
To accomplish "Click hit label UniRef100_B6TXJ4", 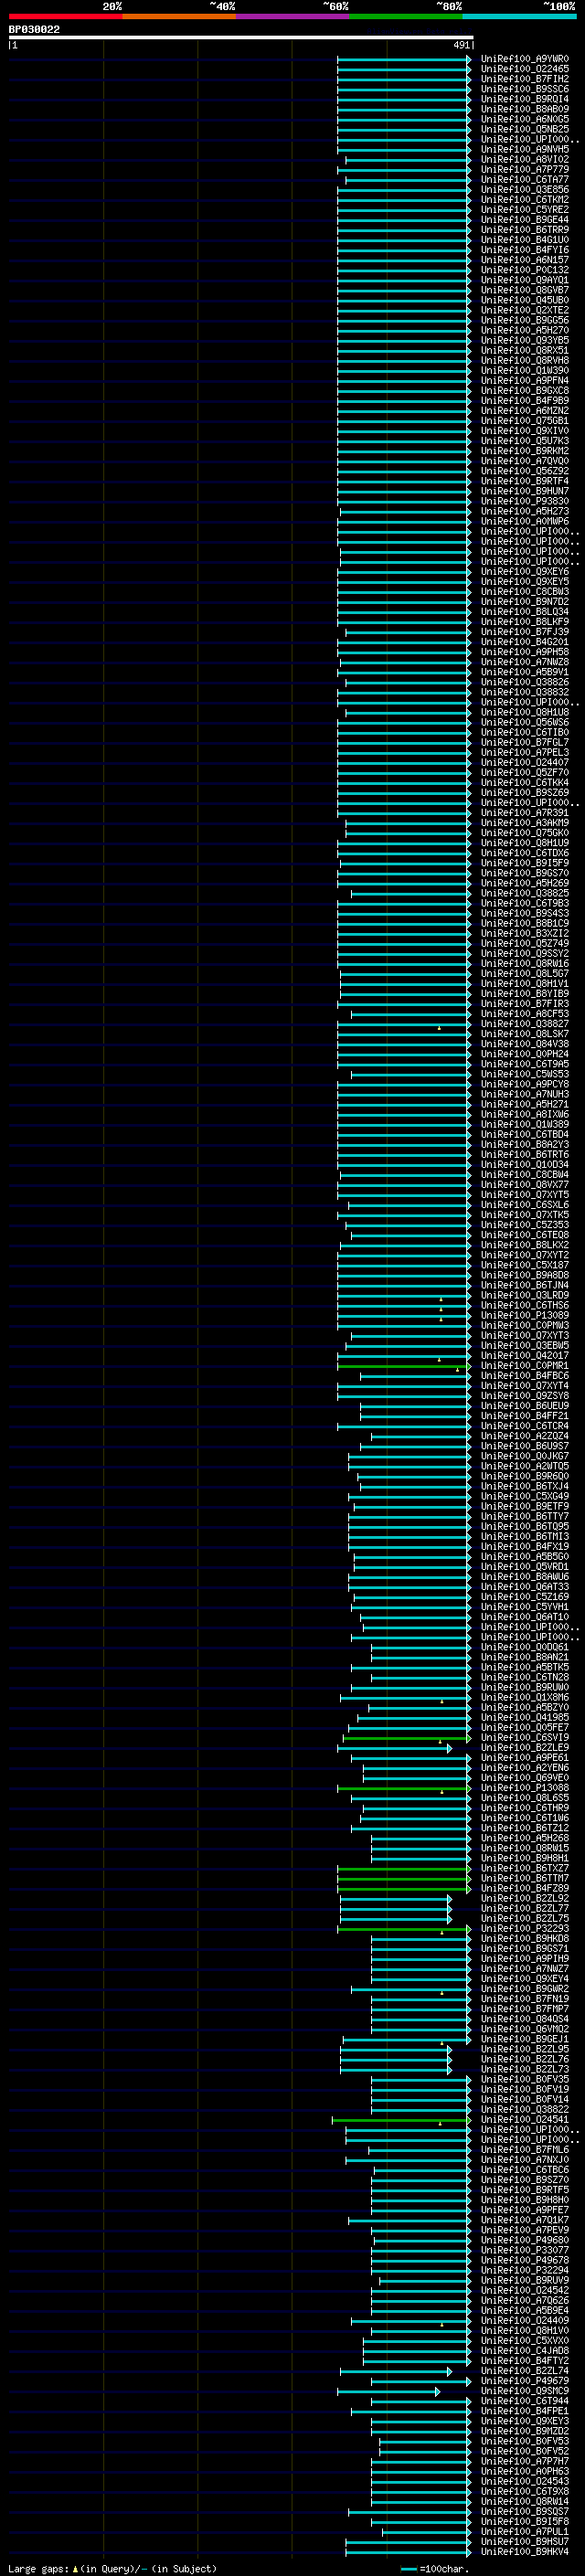I will (x=525, y=1487).
